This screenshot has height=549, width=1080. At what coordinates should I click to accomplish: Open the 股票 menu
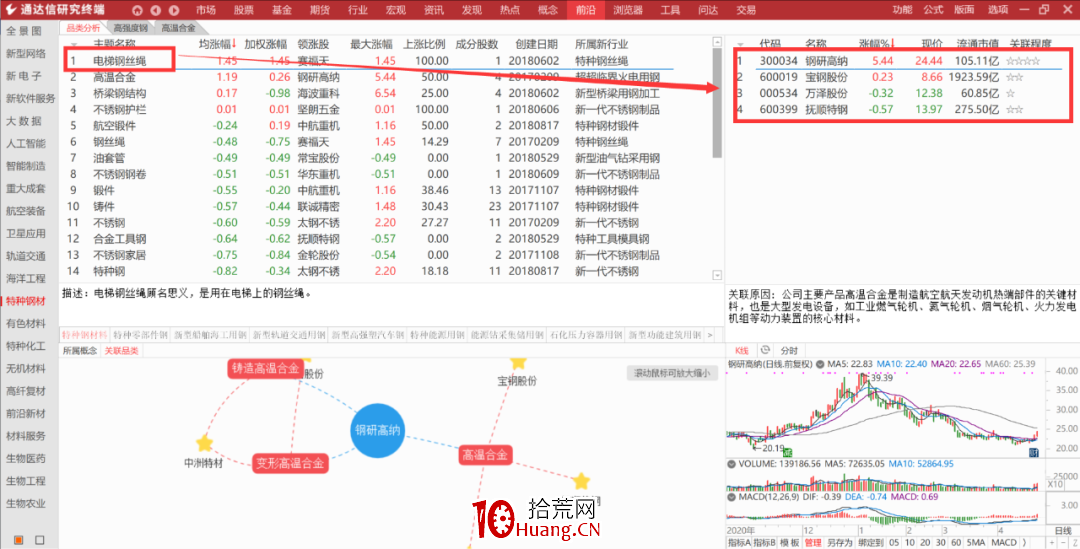[243, 10]
